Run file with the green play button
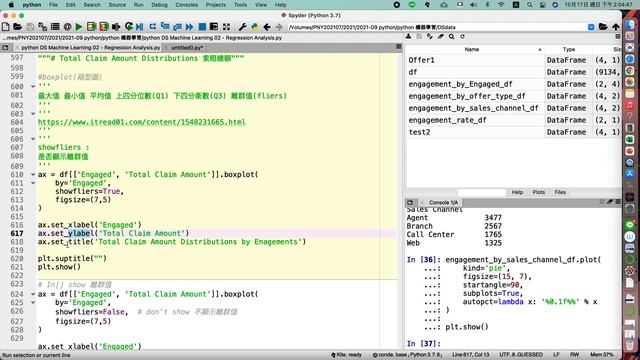The width and height of the screenshot is (640, 360). click(79, 27)
